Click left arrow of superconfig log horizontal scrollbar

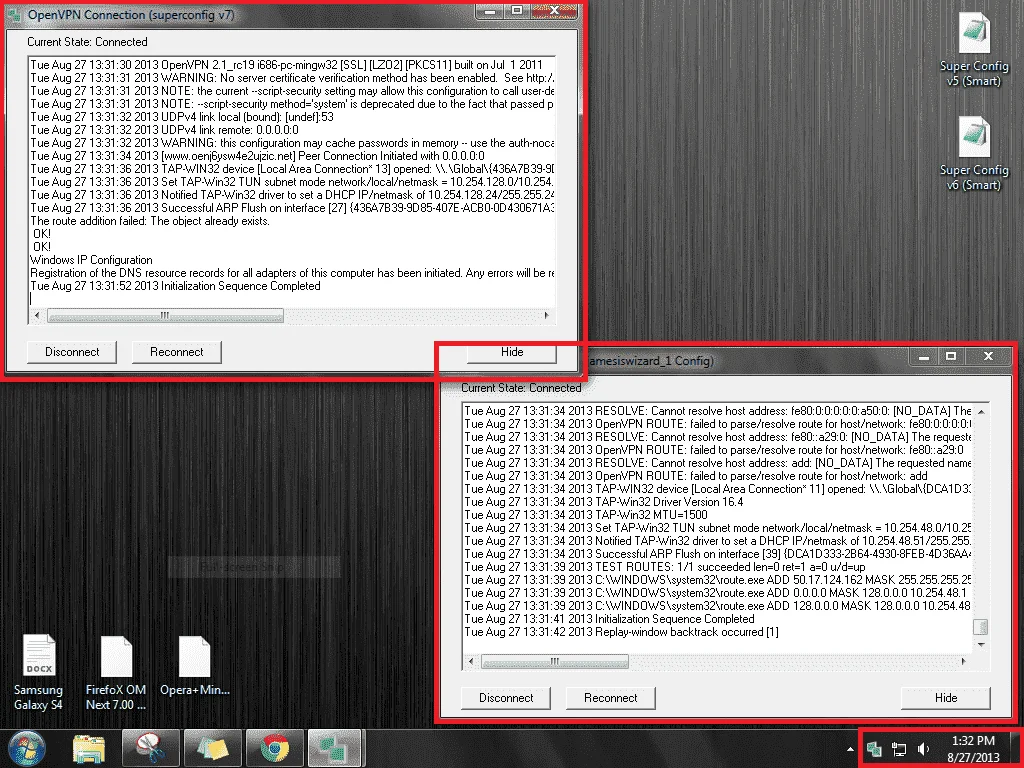pos(37,315)
